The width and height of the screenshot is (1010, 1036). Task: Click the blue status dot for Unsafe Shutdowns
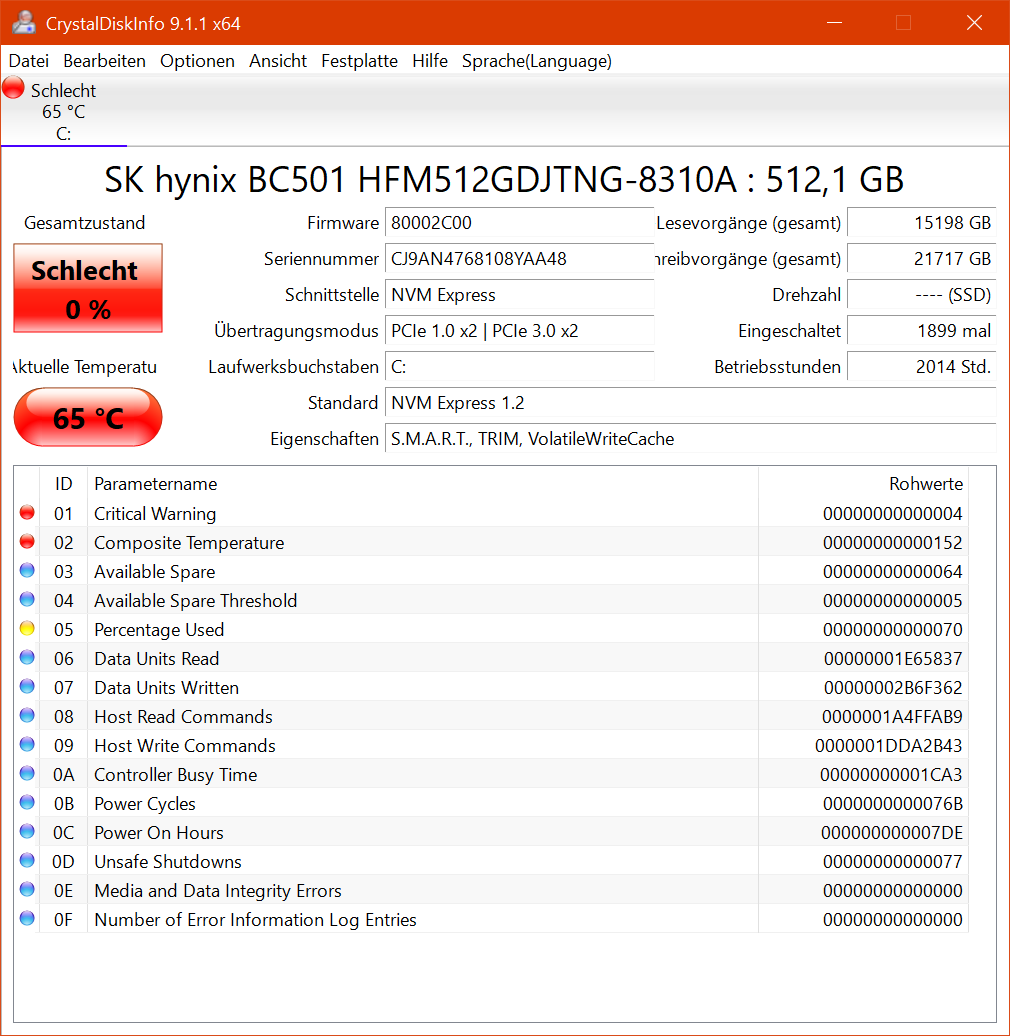tap(27, 860)
